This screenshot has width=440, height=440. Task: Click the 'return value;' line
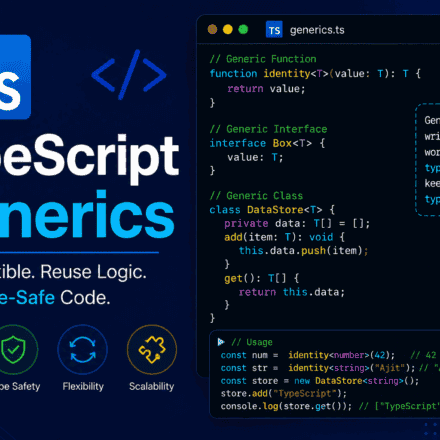pyautogui.click(x=266, y=89)
